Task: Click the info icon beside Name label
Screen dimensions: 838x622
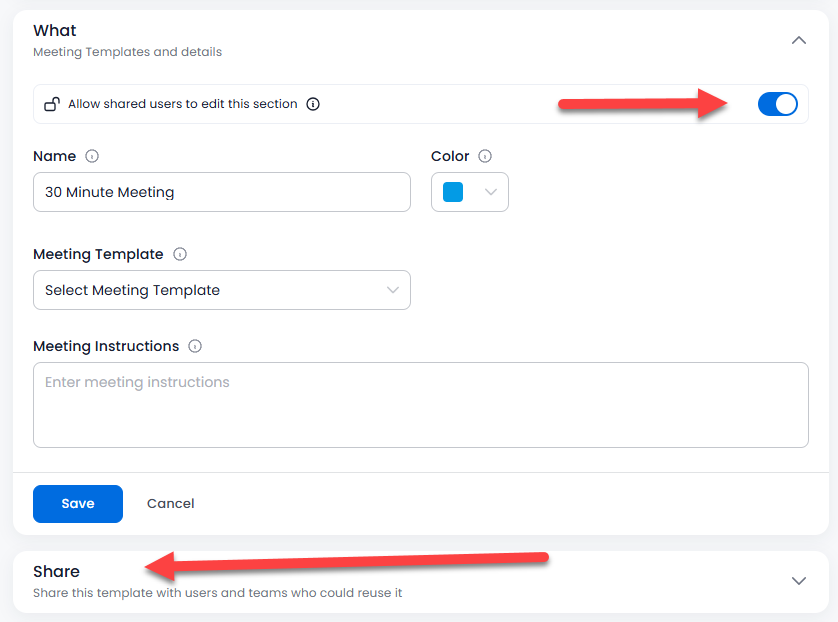Action: tap(92, 156)
